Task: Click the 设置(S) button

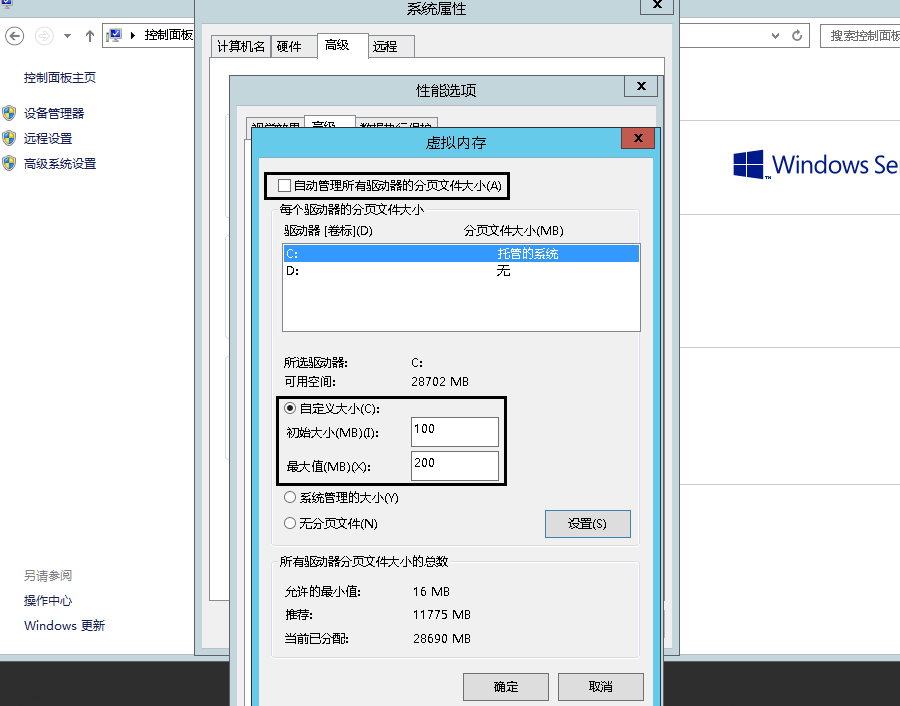Action: coord(588,523)
